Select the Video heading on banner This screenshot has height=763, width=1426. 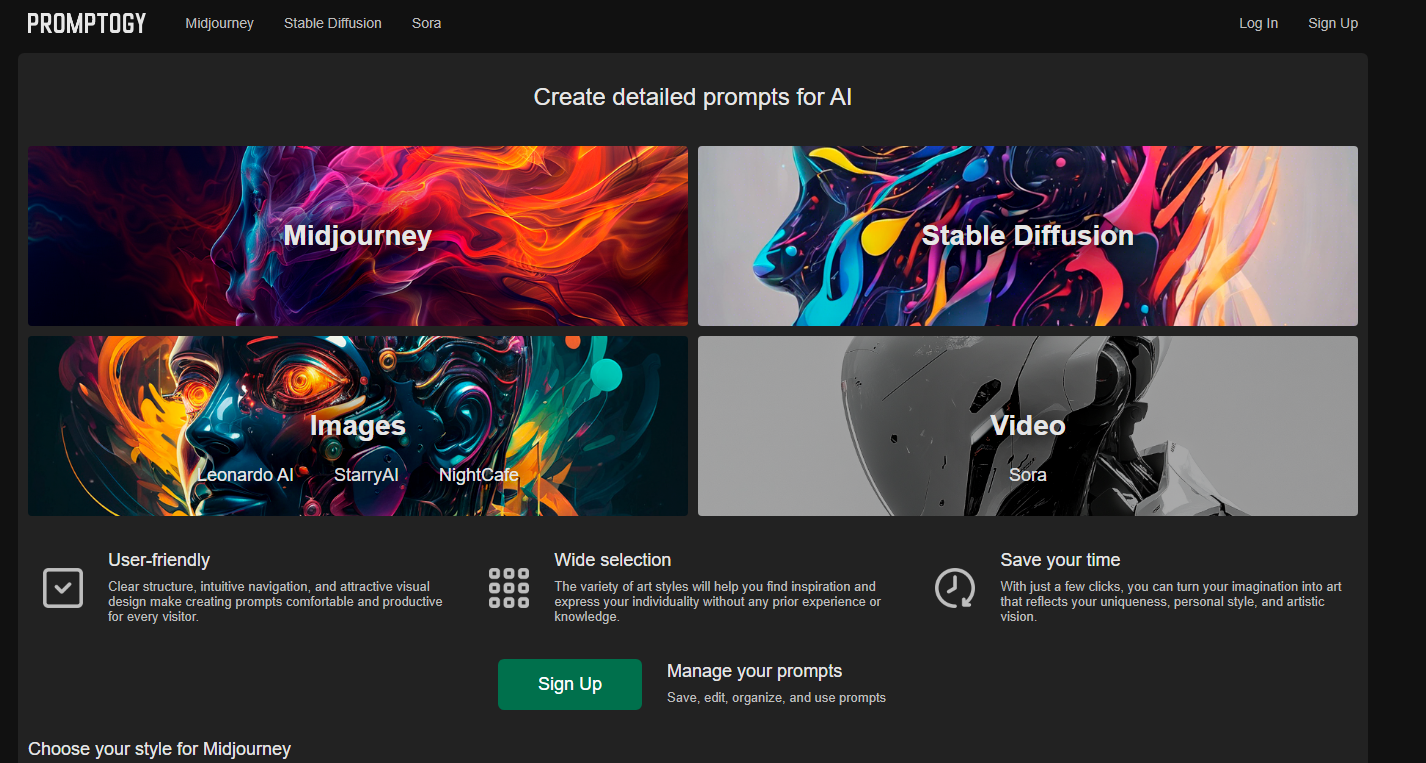pyautogui.click(x=1028, y=426)
